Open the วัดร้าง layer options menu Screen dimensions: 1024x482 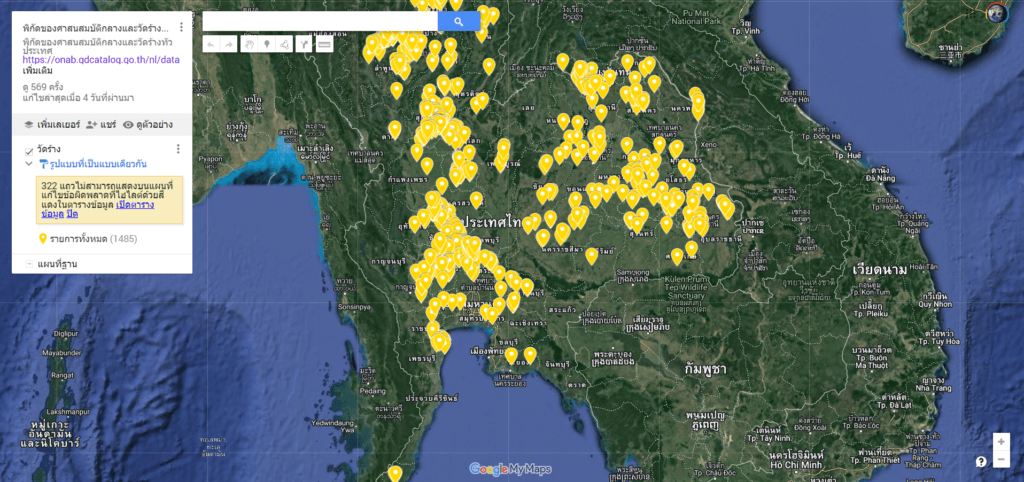(x=178, y=149)
